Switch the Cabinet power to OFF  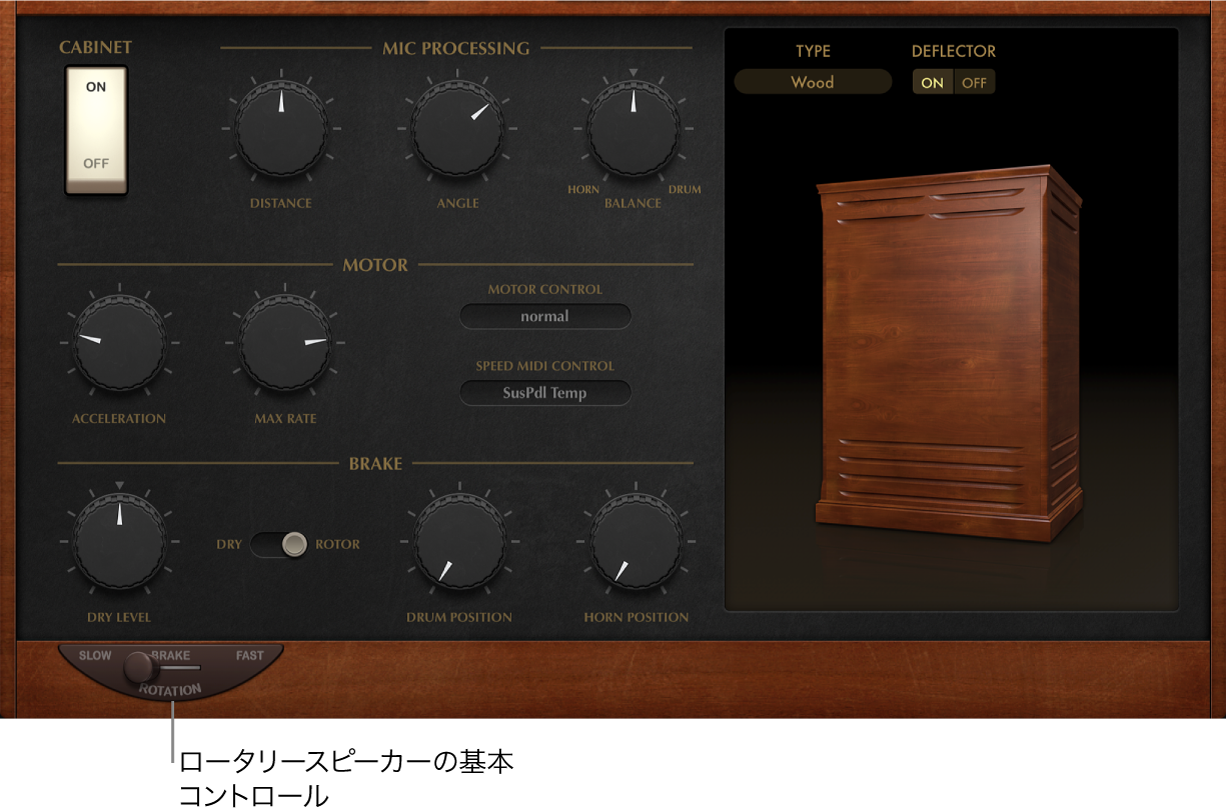point(96,160)
